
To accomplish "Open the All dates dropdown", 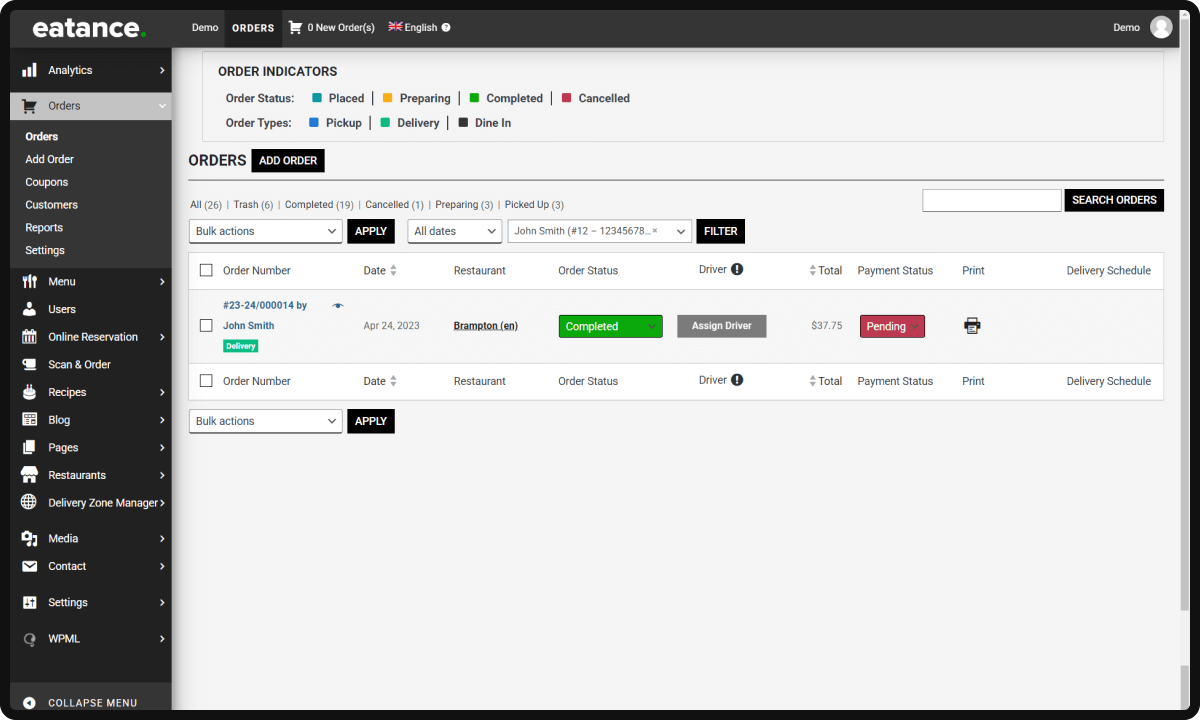I will pyautogui.click(x=455, y=231).
